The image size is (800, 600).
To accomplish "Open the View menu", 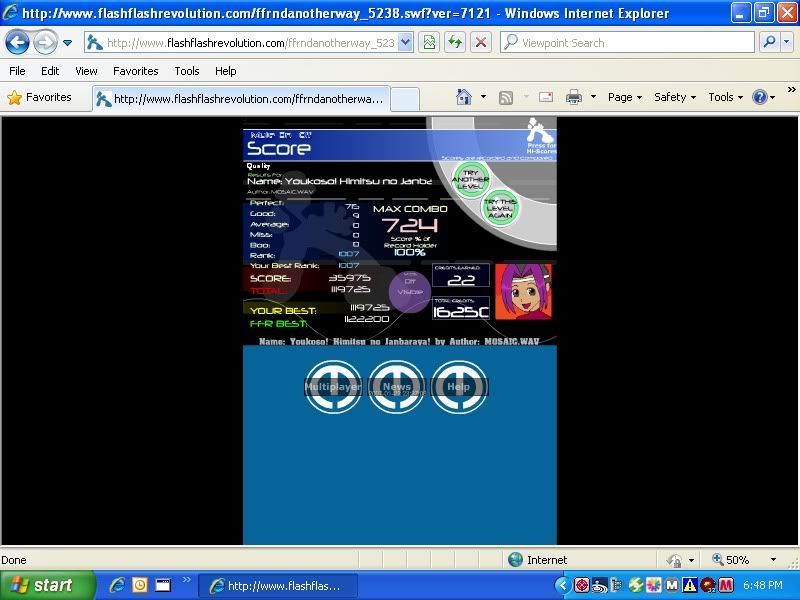I will (86, 71).
